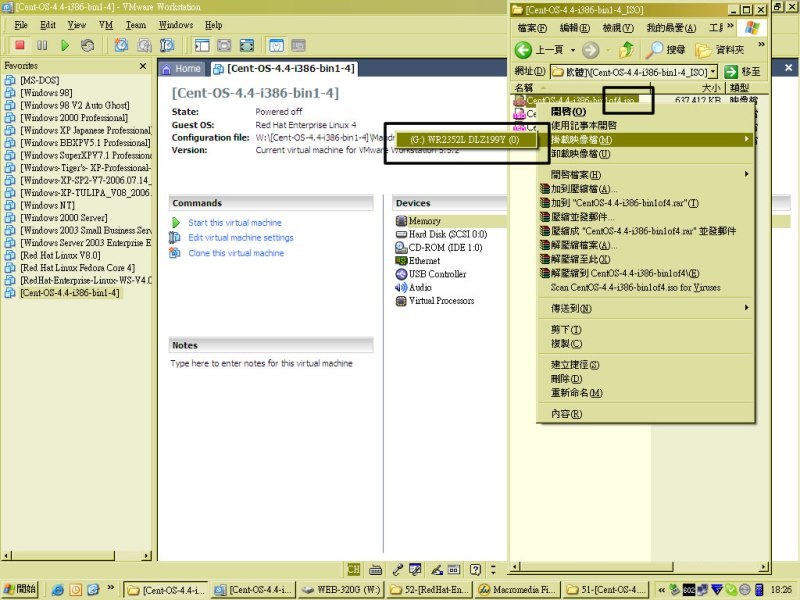Expand the 傳送到(N) submenu
800x600 pixels.
click(746, 308)
